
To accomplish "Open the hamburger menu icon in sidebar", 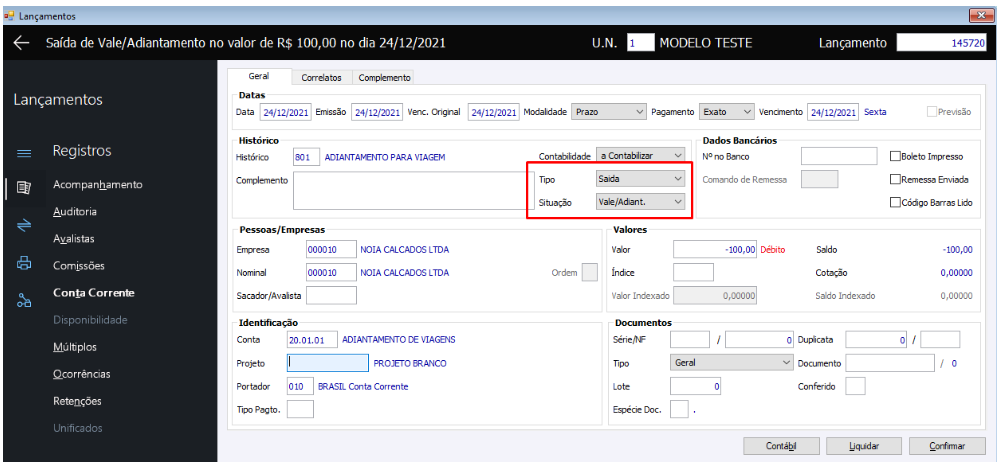I will pos(24,153).
